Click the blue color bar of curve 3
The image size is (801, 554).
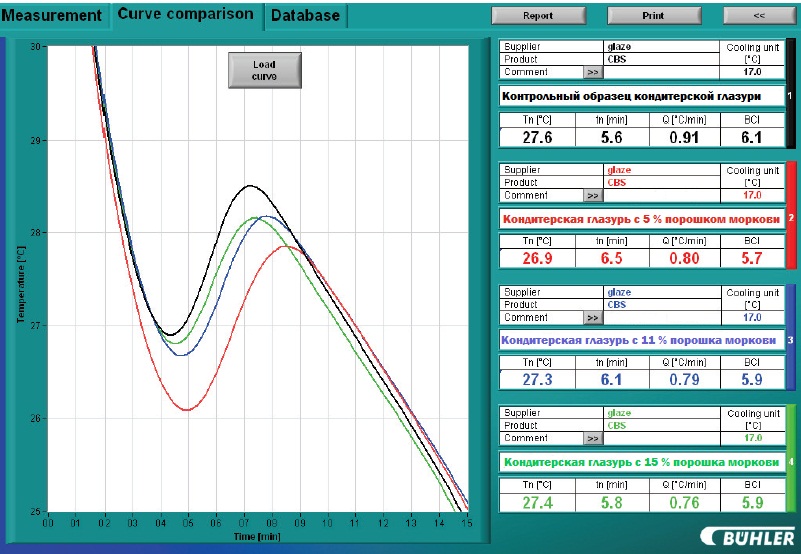tap(791, 338)
